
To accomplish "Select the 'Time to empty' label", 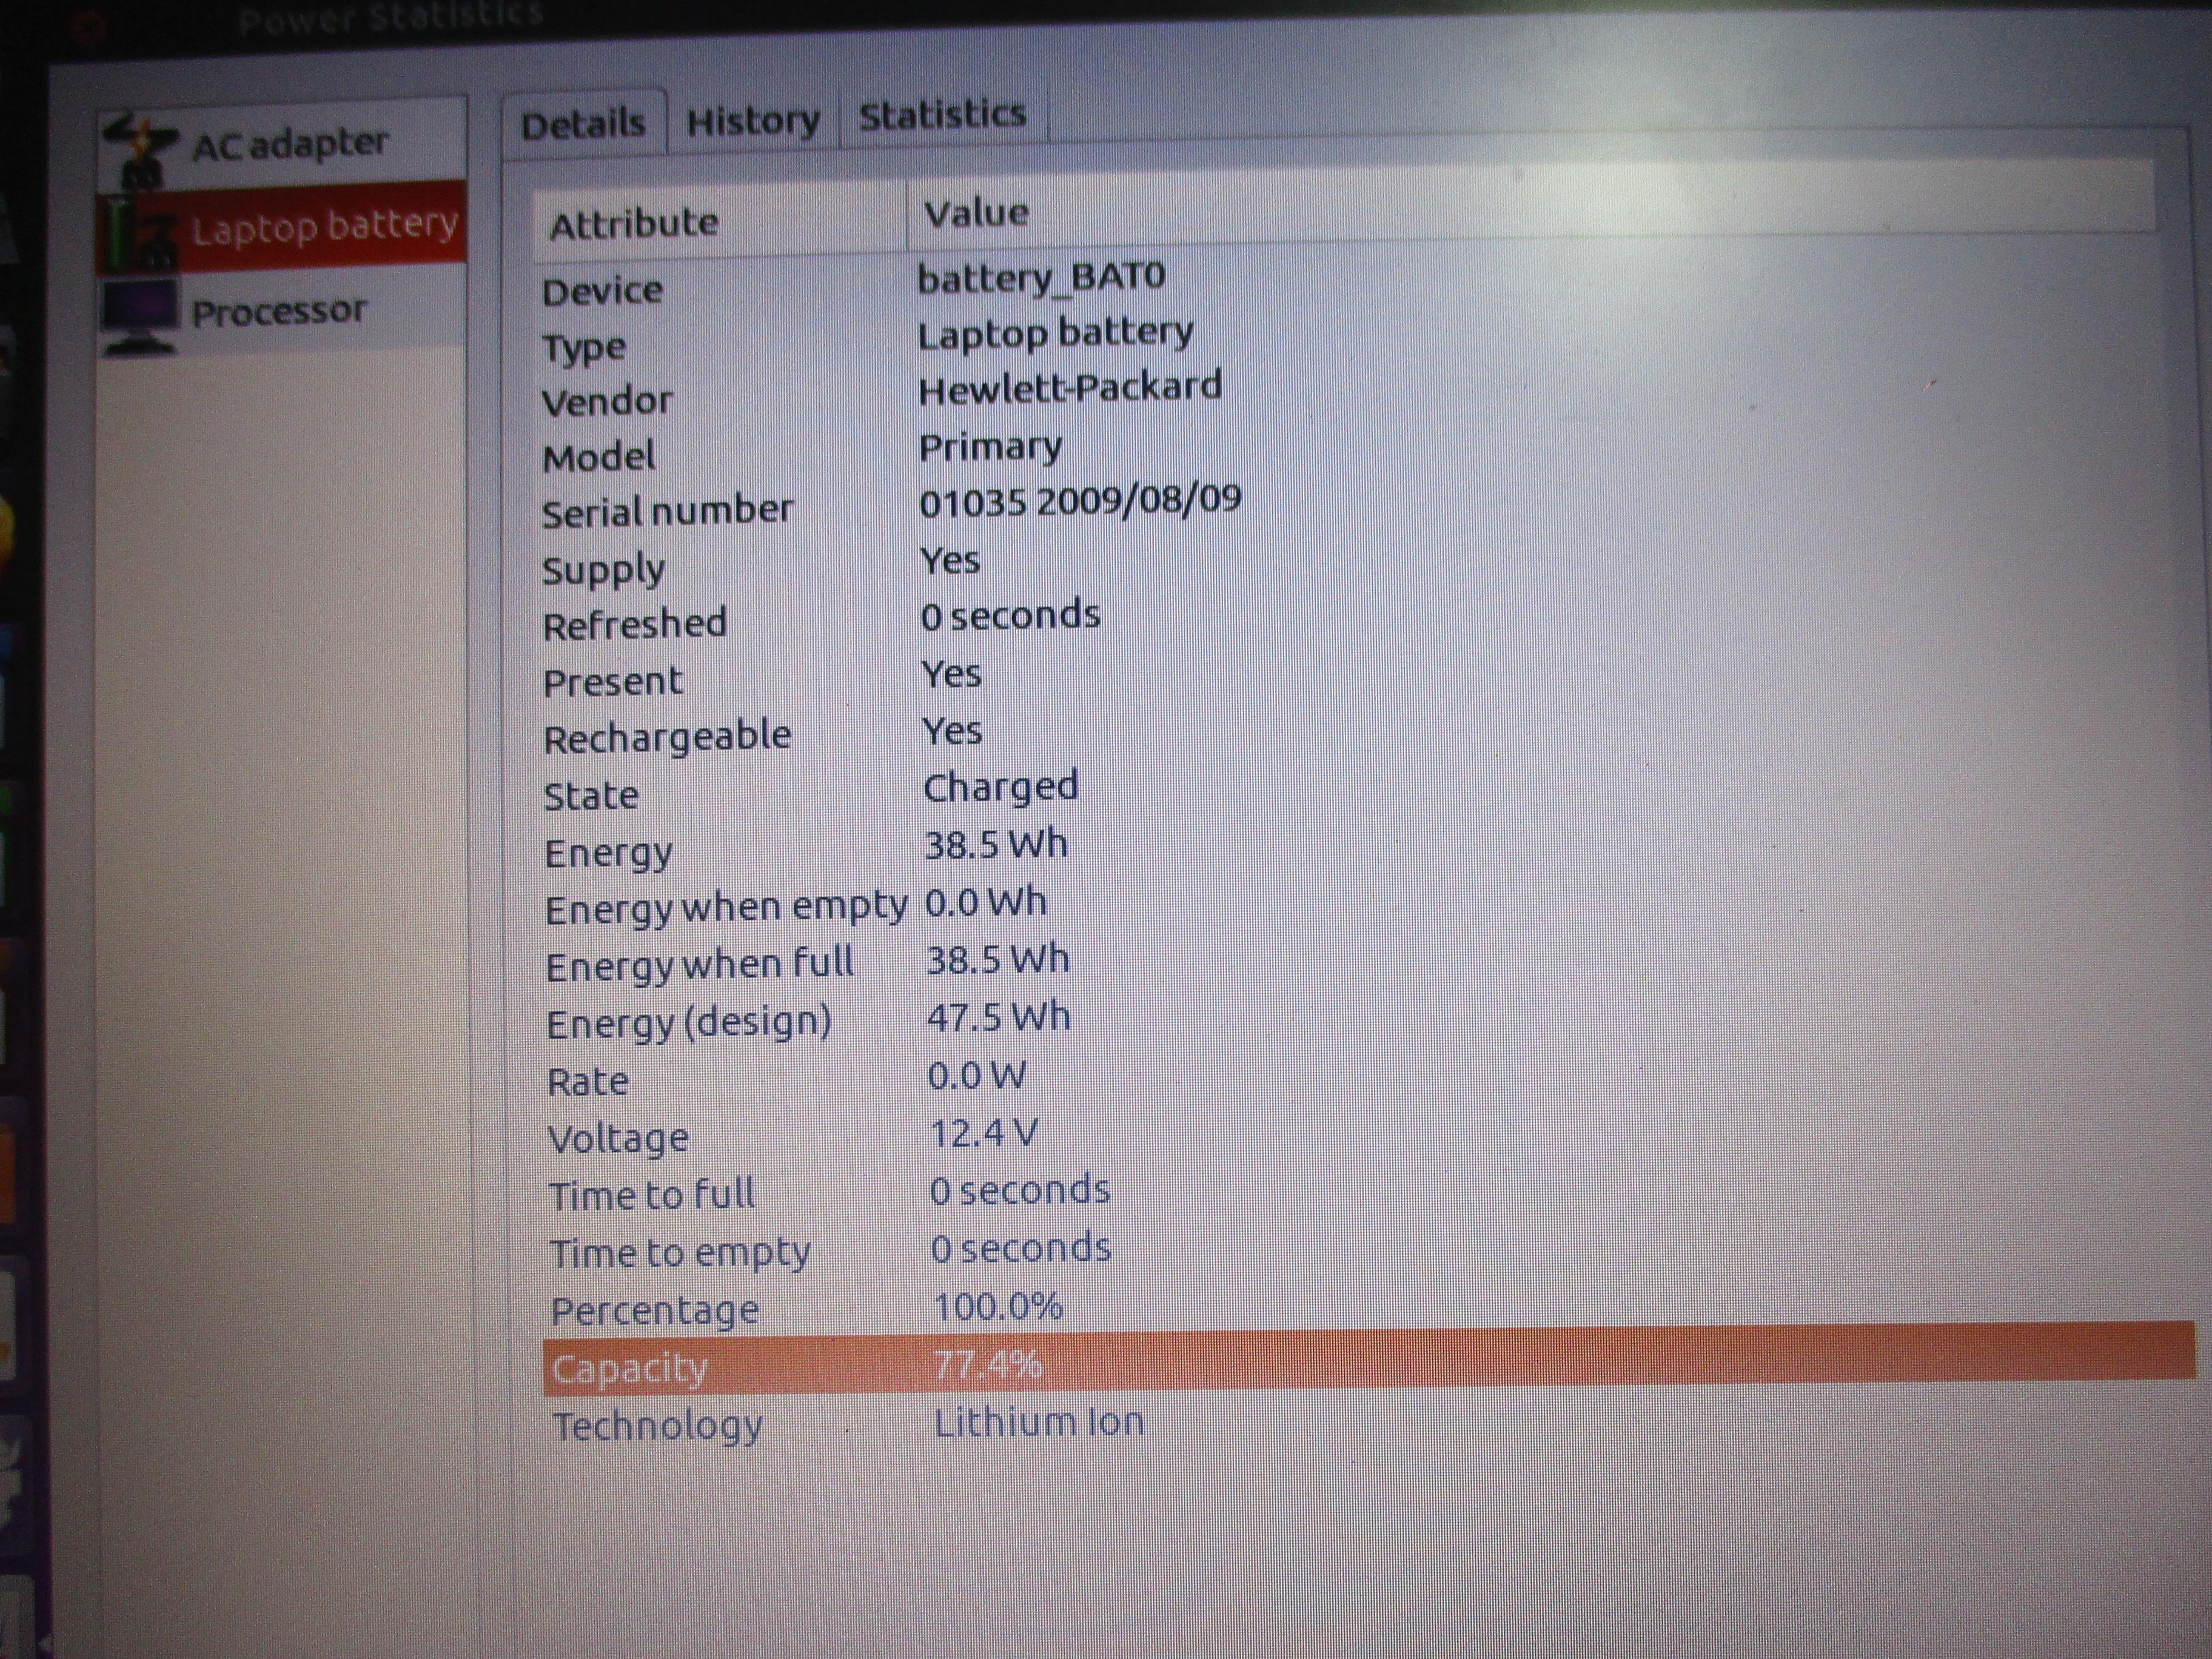I will [x=681, y=1254].
